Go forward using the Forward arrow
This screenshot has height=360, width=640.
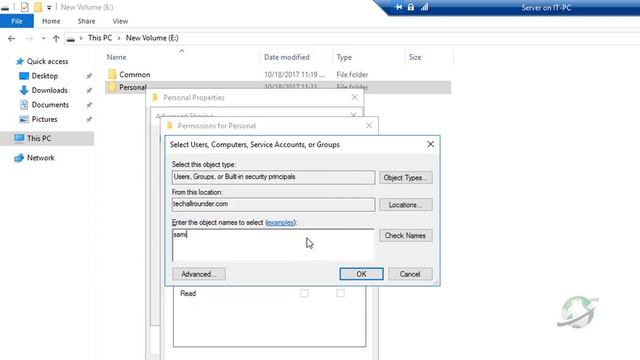click(29, 38)
